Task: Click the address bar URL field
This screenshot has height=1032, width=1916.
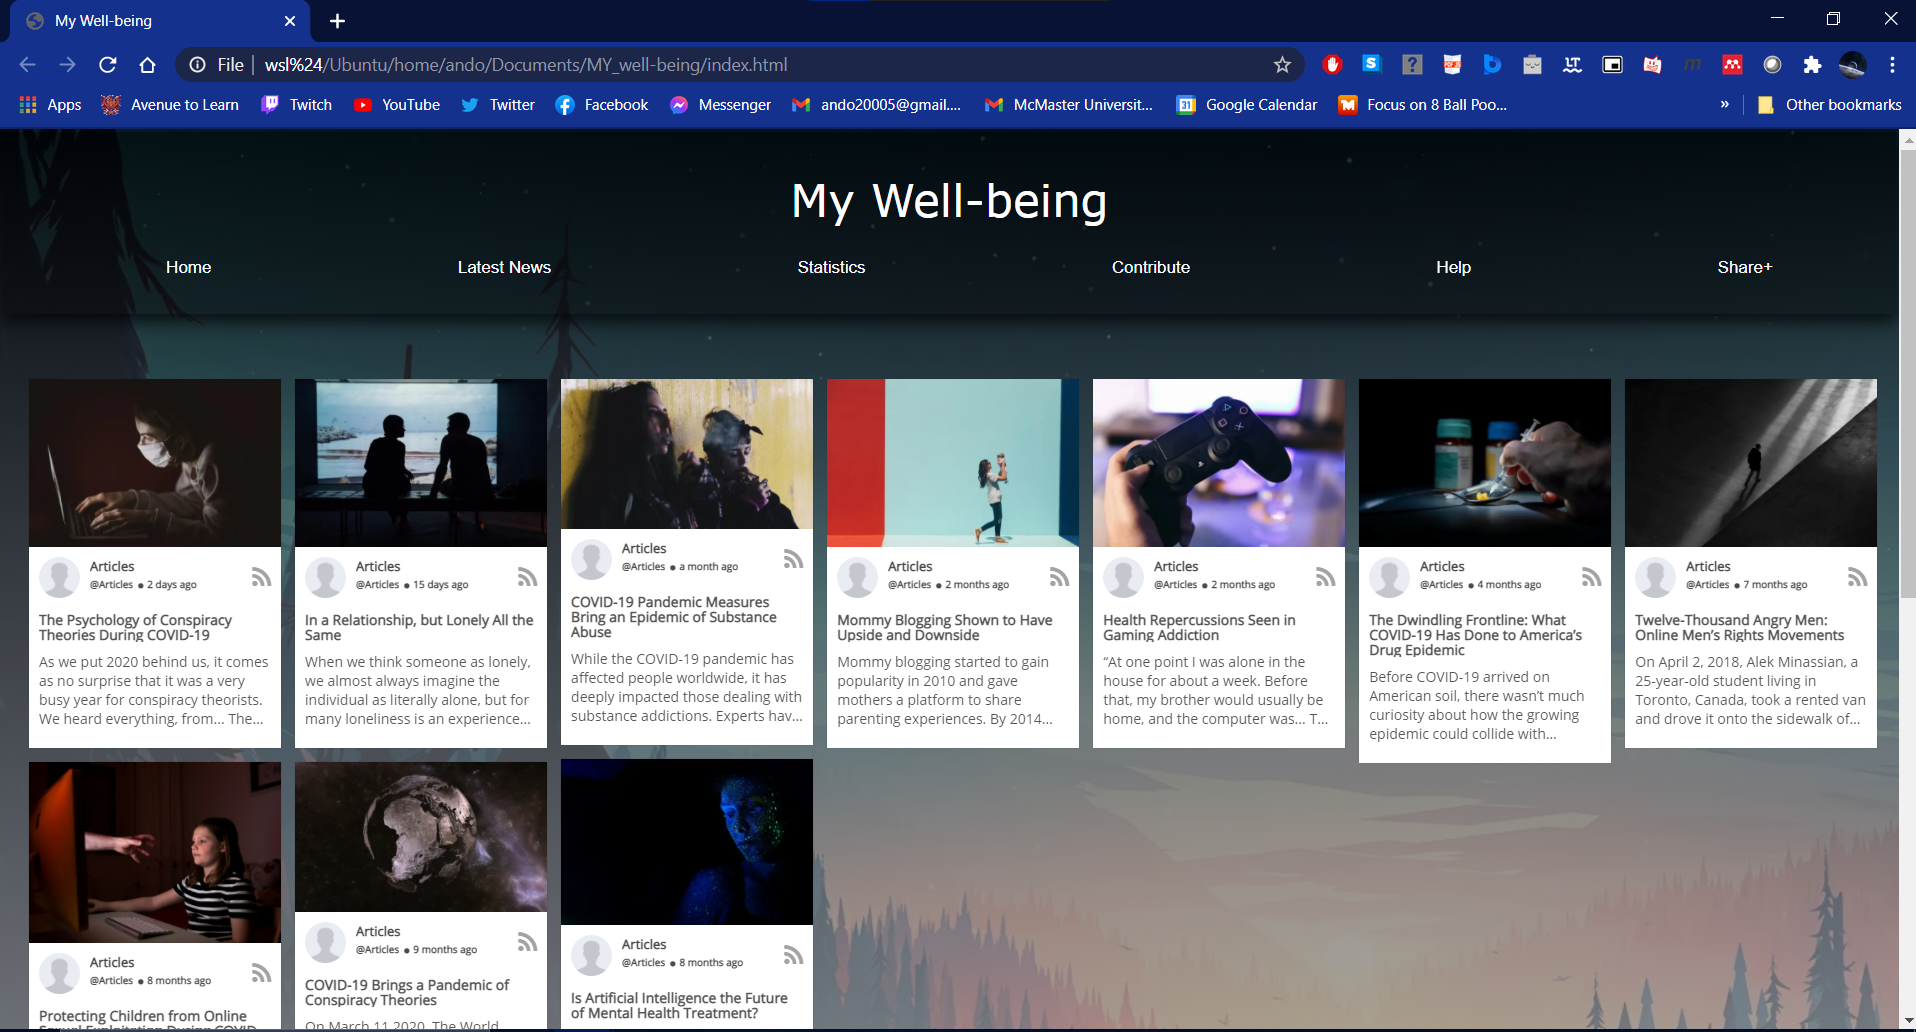Action: pos(740,65)
